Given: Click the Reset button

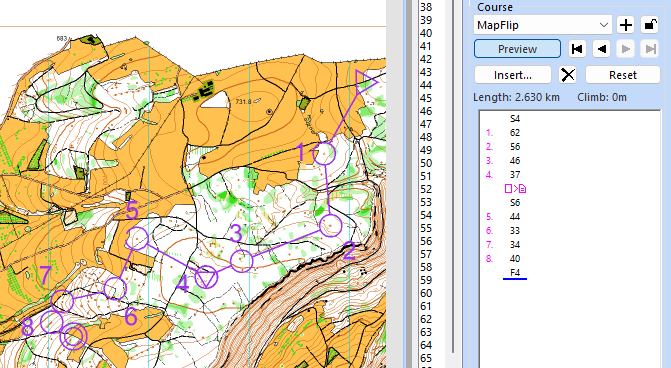Looking at the screenshot, I should click(623, 75).
